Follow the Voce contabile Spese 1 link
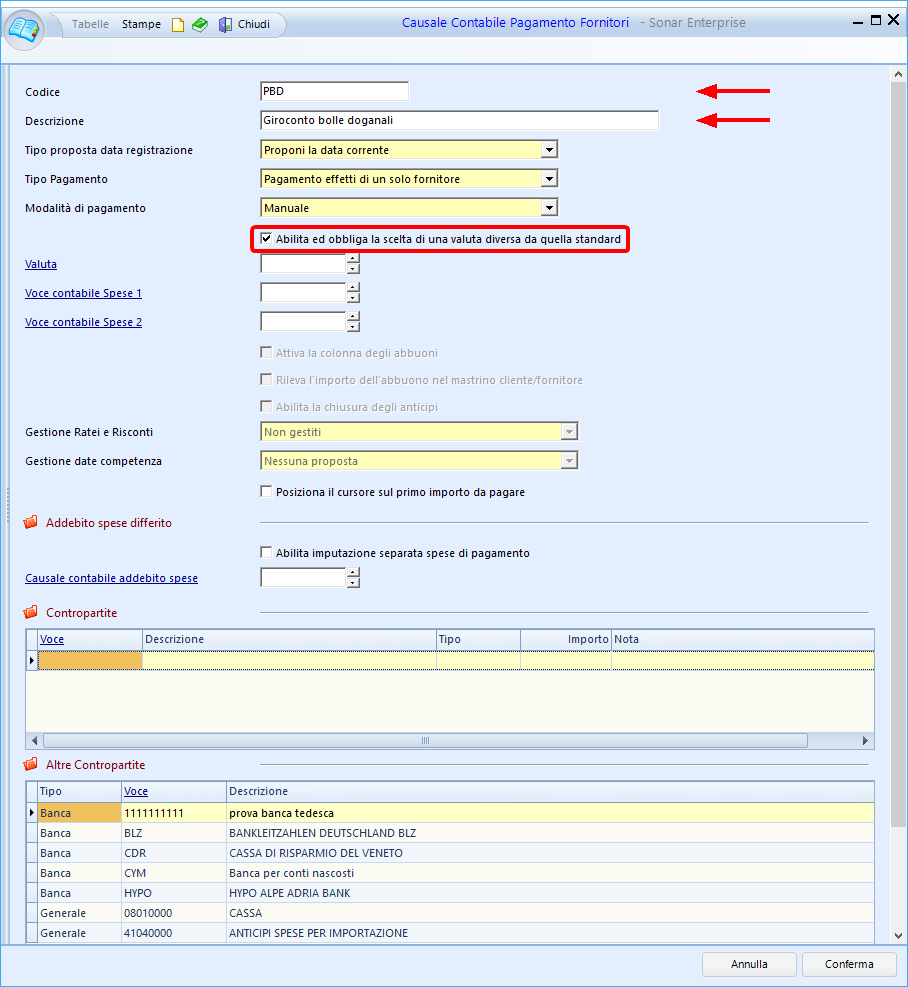Viewport: 908px width, 987px height. [x=83, y=294]
